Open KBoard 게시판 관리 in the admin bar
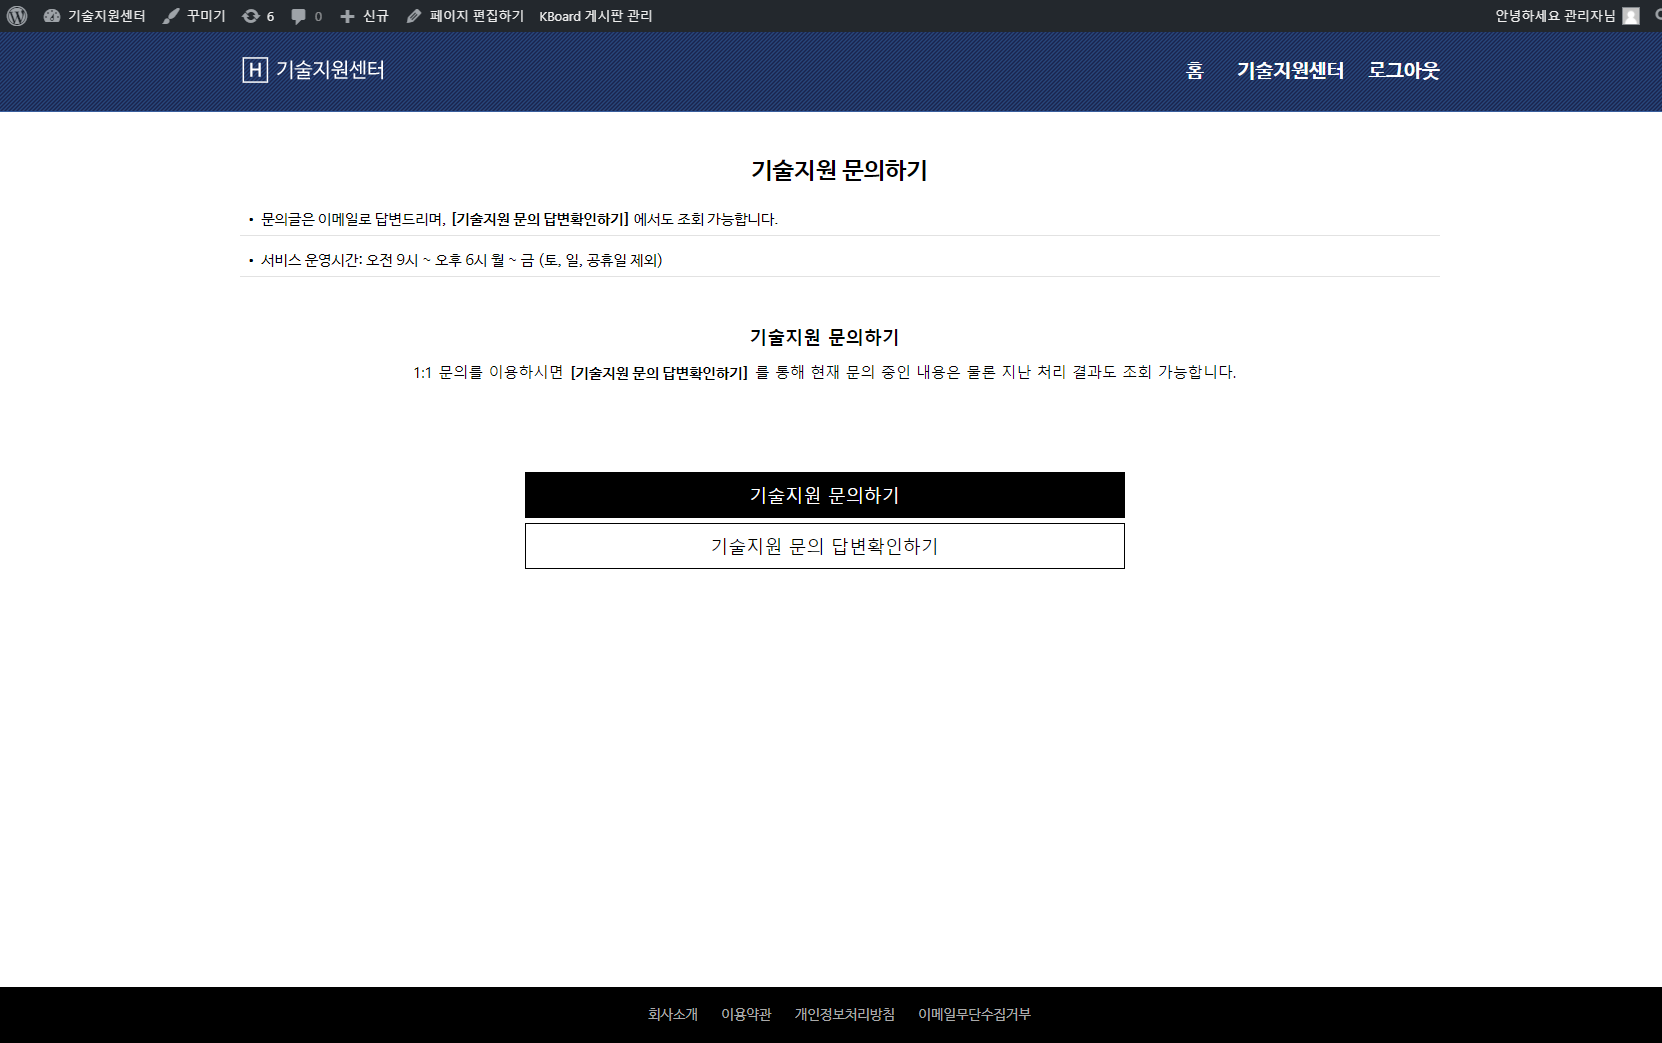 pyautogui.click(x=595, y=16)
